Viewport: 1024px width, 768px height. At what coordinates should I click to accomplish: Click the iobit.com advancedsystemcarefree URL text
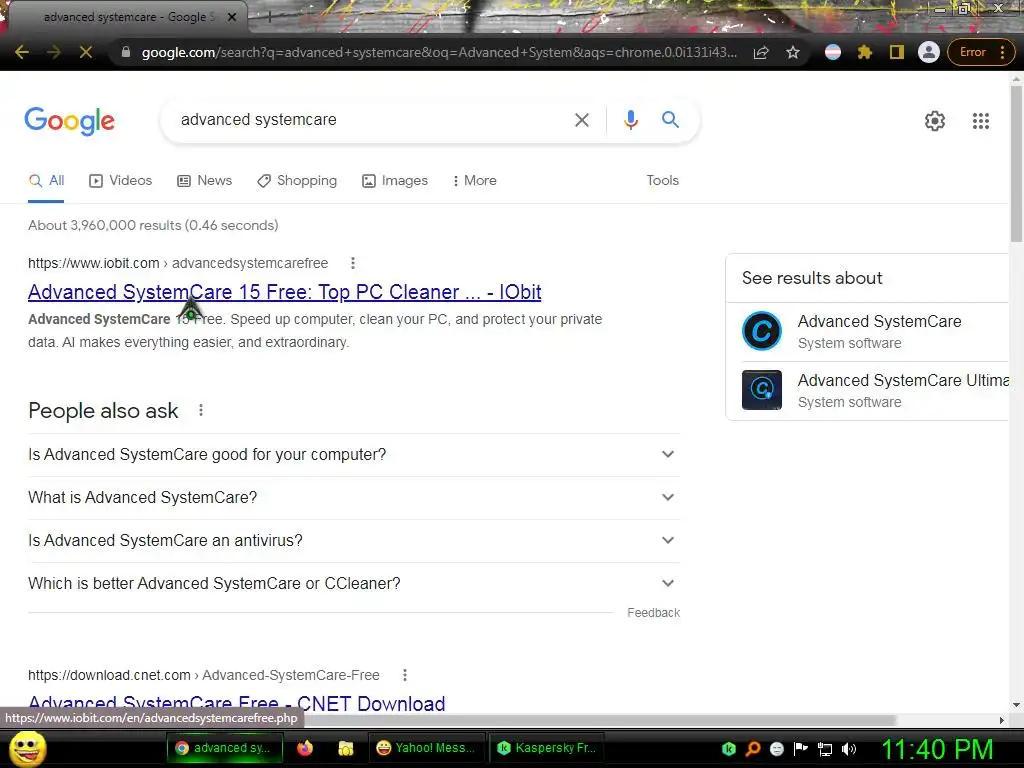pyautogui.click(x=178, y=263)
